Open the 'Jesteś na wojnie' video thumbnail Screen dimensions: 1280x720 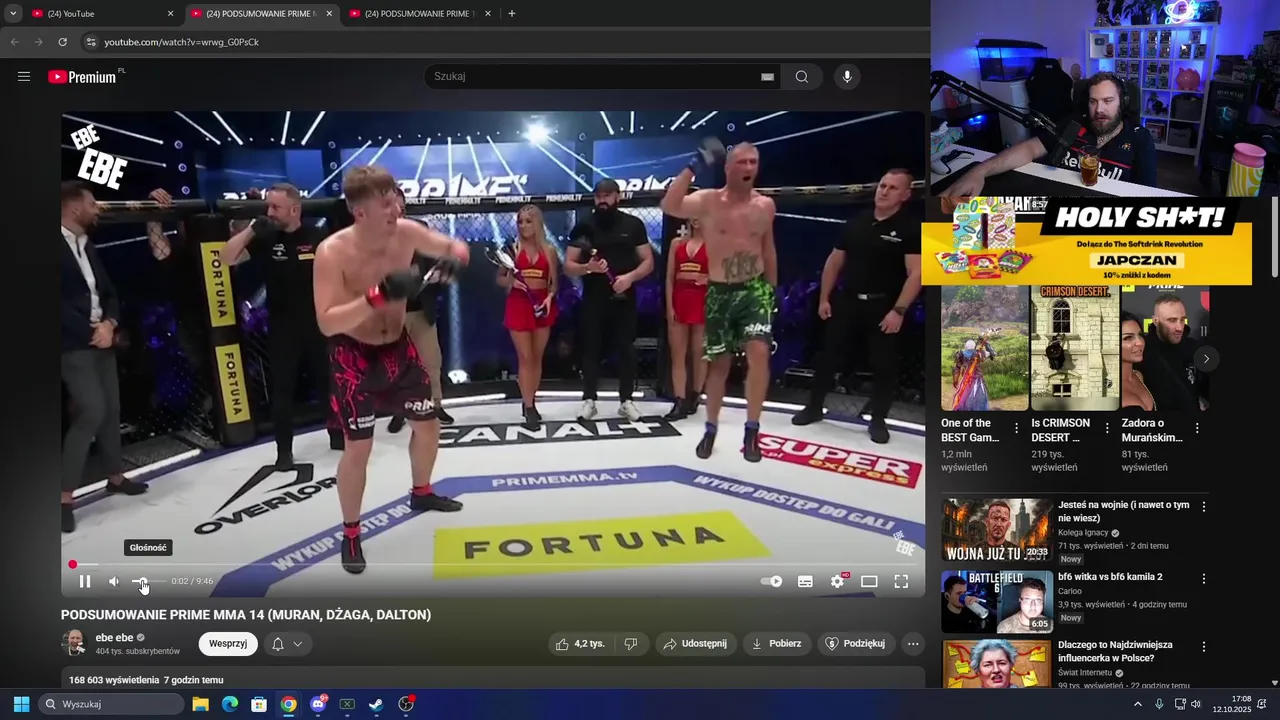pyautogui.click(x=997, y=531)
